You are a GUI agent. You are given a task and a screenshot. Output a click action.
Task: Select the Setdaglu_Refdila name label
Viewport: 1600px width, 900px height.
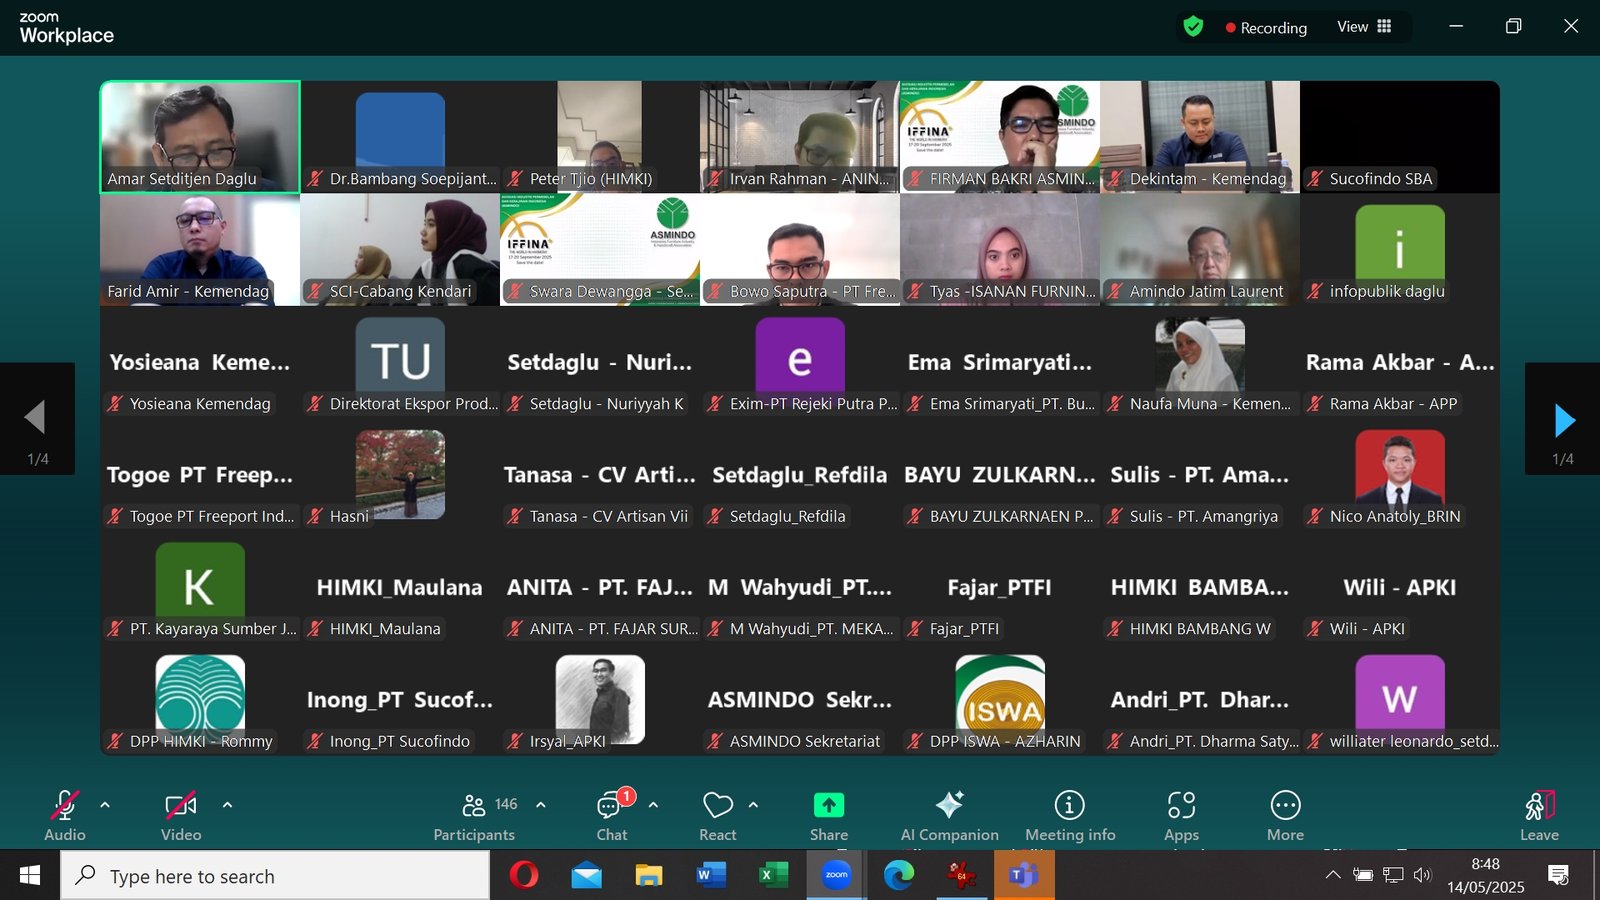787,516
